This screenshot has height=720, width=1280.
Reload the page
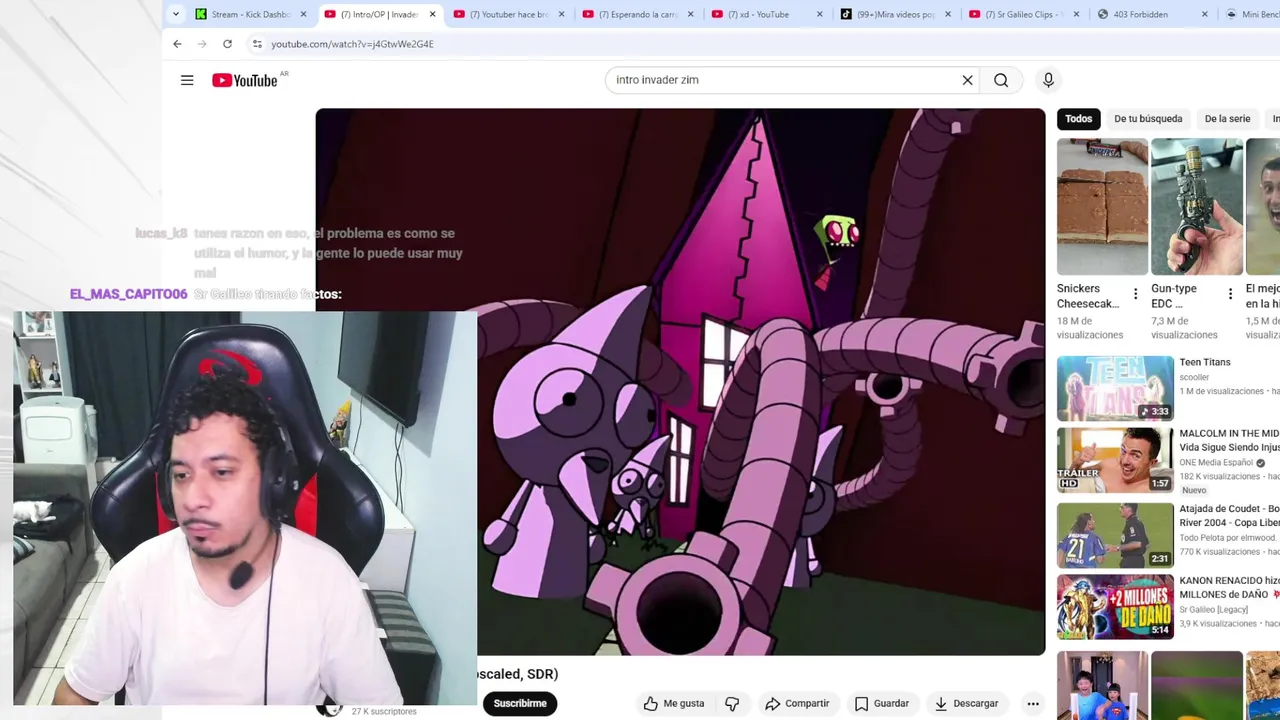tap(227, 44)
